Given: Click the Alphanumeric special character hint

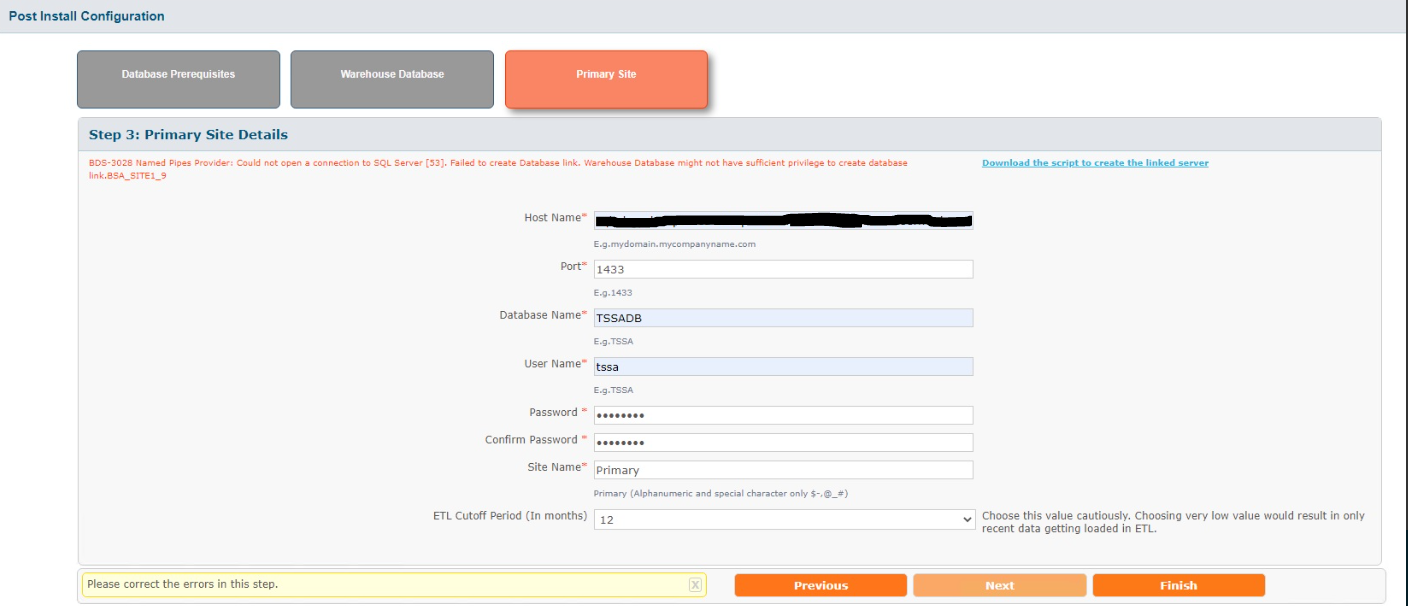Looking at the screenshot, I should point(721,494).
